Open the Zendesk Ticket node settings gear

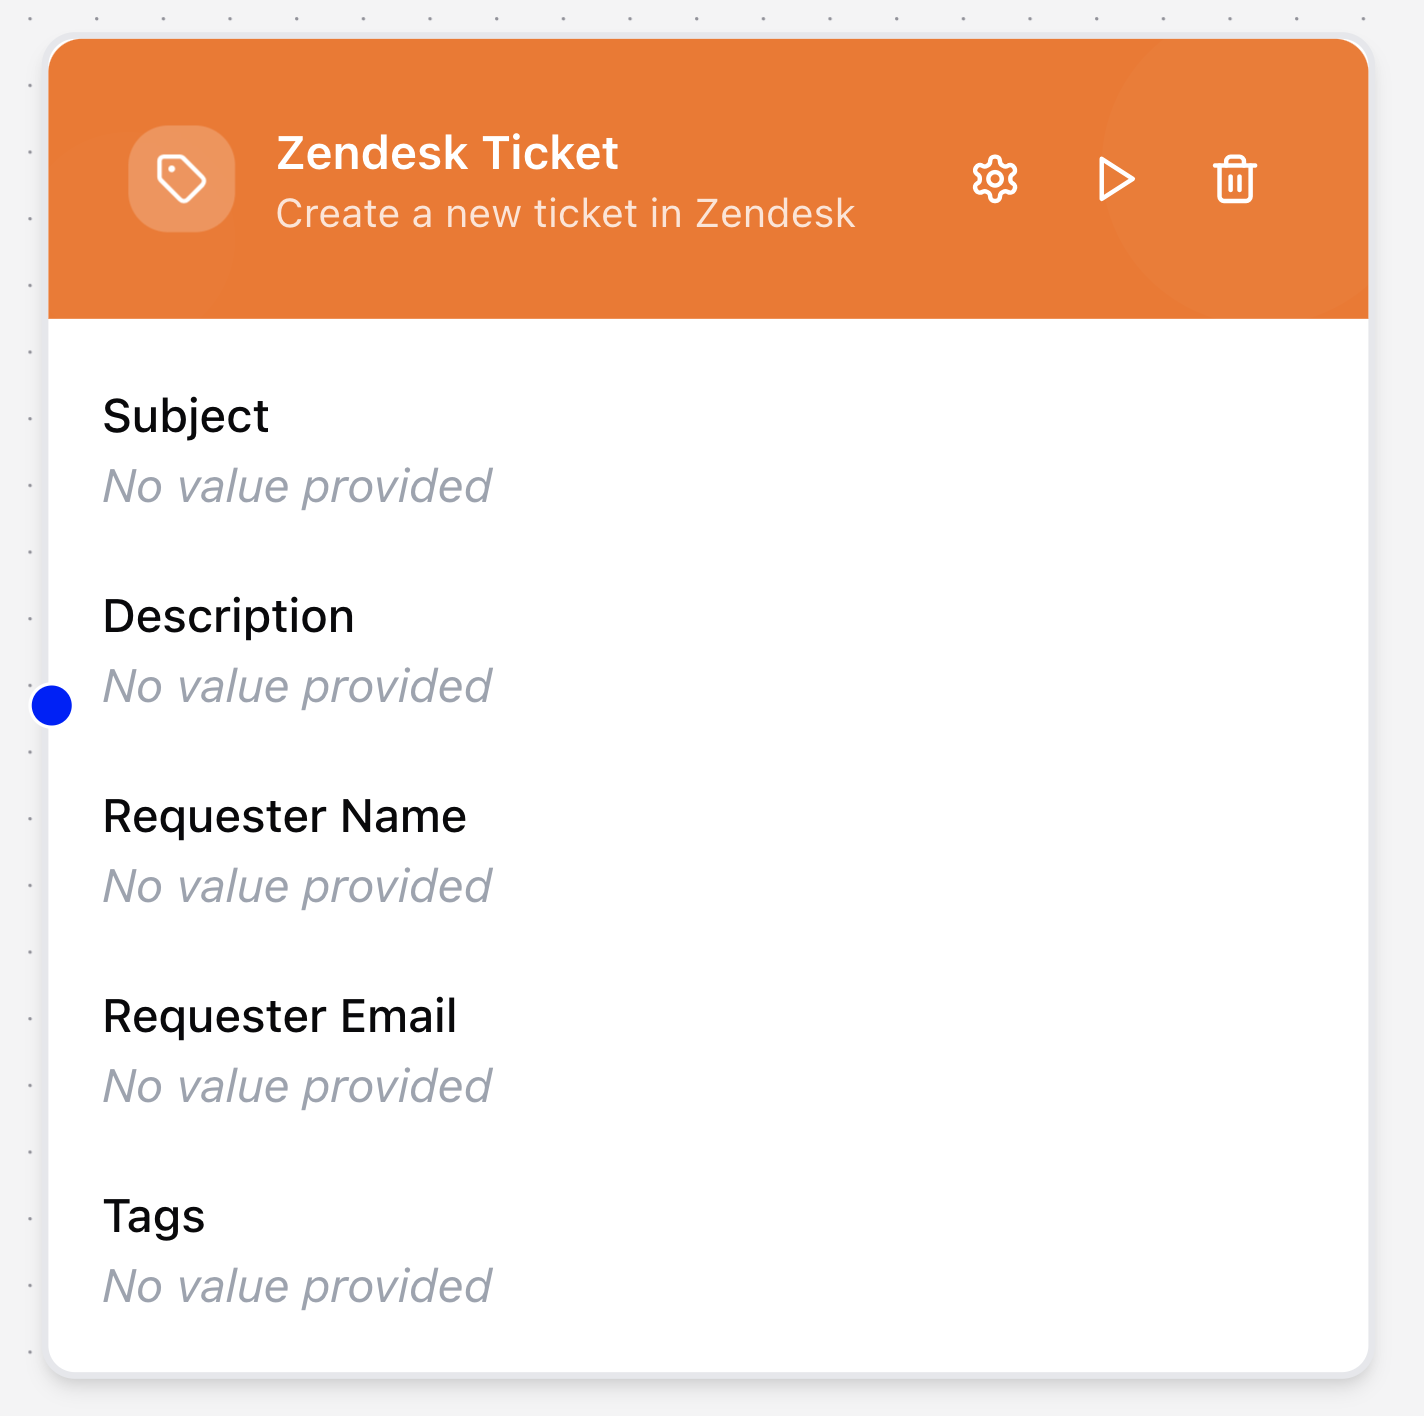coord(995,180)
